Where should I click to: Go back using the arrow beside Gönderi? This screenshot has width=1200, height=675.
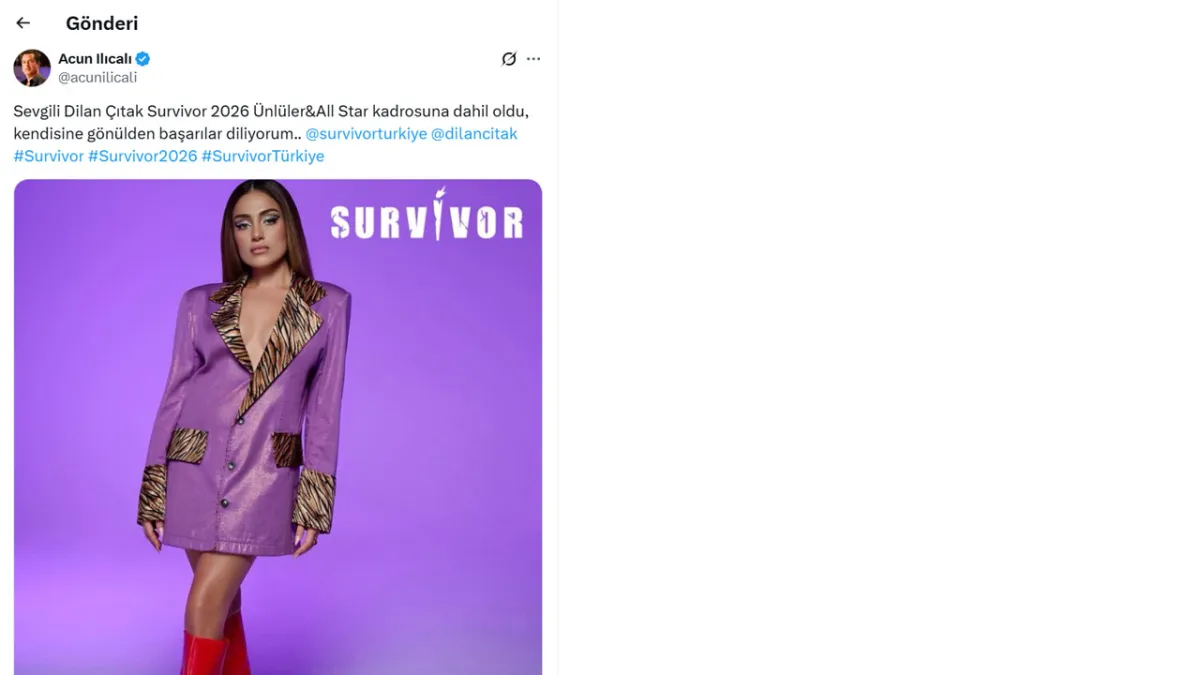(23, 23)
